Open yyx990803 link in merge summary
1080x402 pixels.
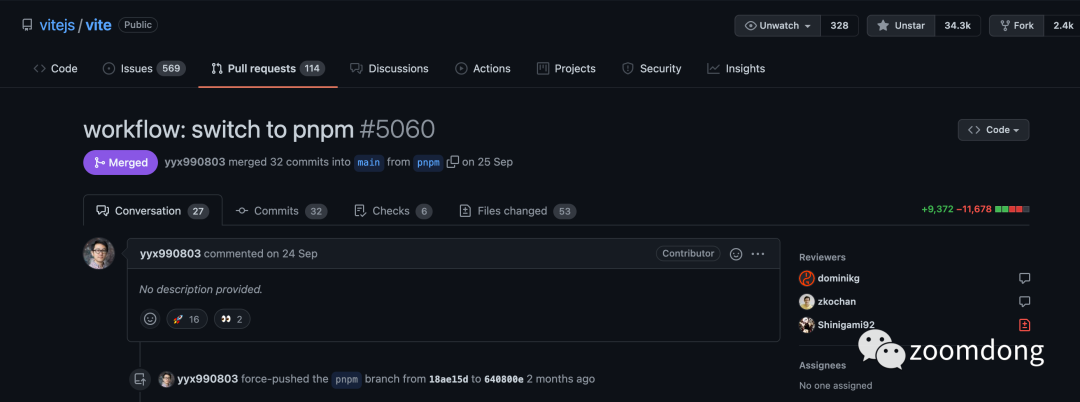[195, 162]
